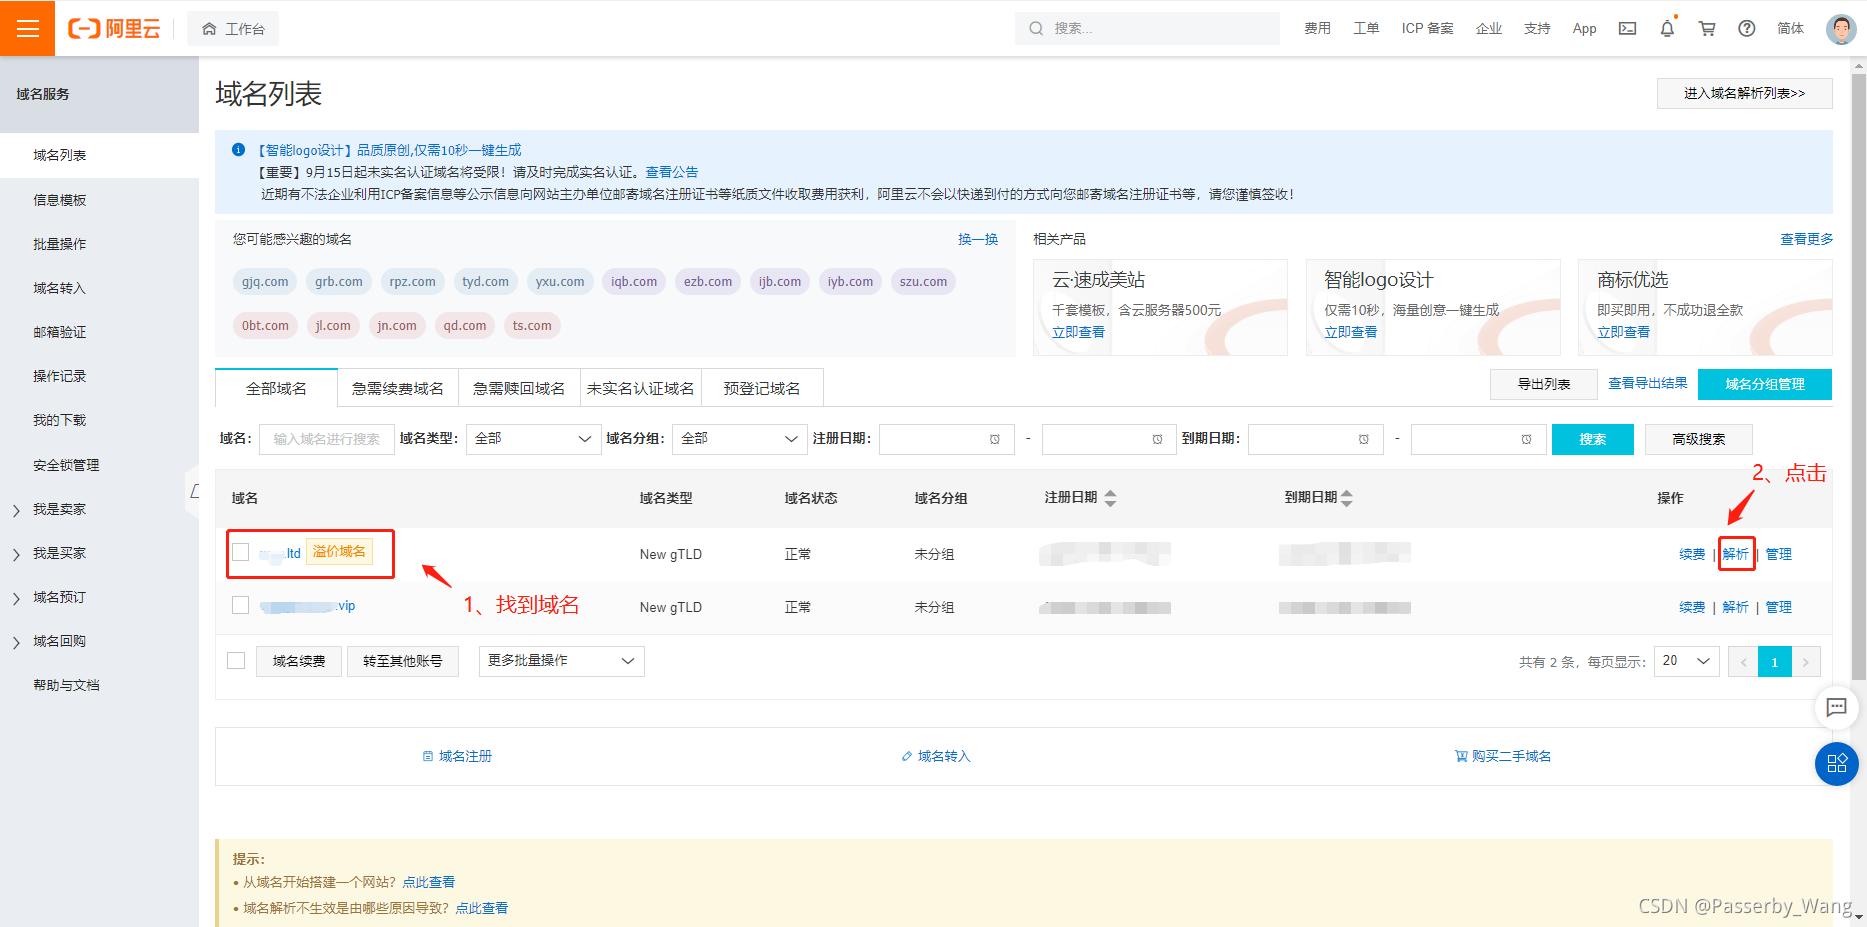Switch to 急需赎回域名 tab

(x=519, y=388)
